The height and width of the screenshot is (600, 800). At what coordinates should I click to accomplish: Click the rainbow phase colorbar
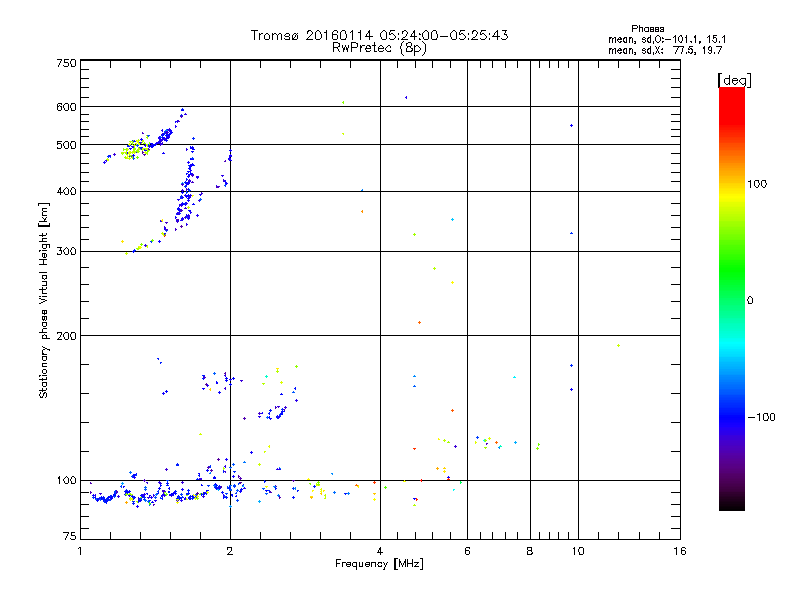(732, 299)
